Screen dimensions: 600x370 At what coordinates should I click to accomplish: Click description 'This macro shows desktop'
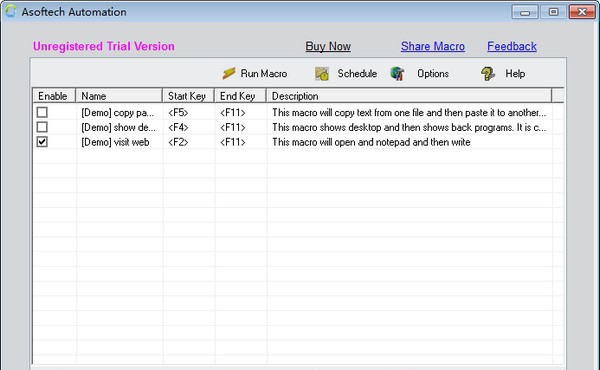[409, 127]
